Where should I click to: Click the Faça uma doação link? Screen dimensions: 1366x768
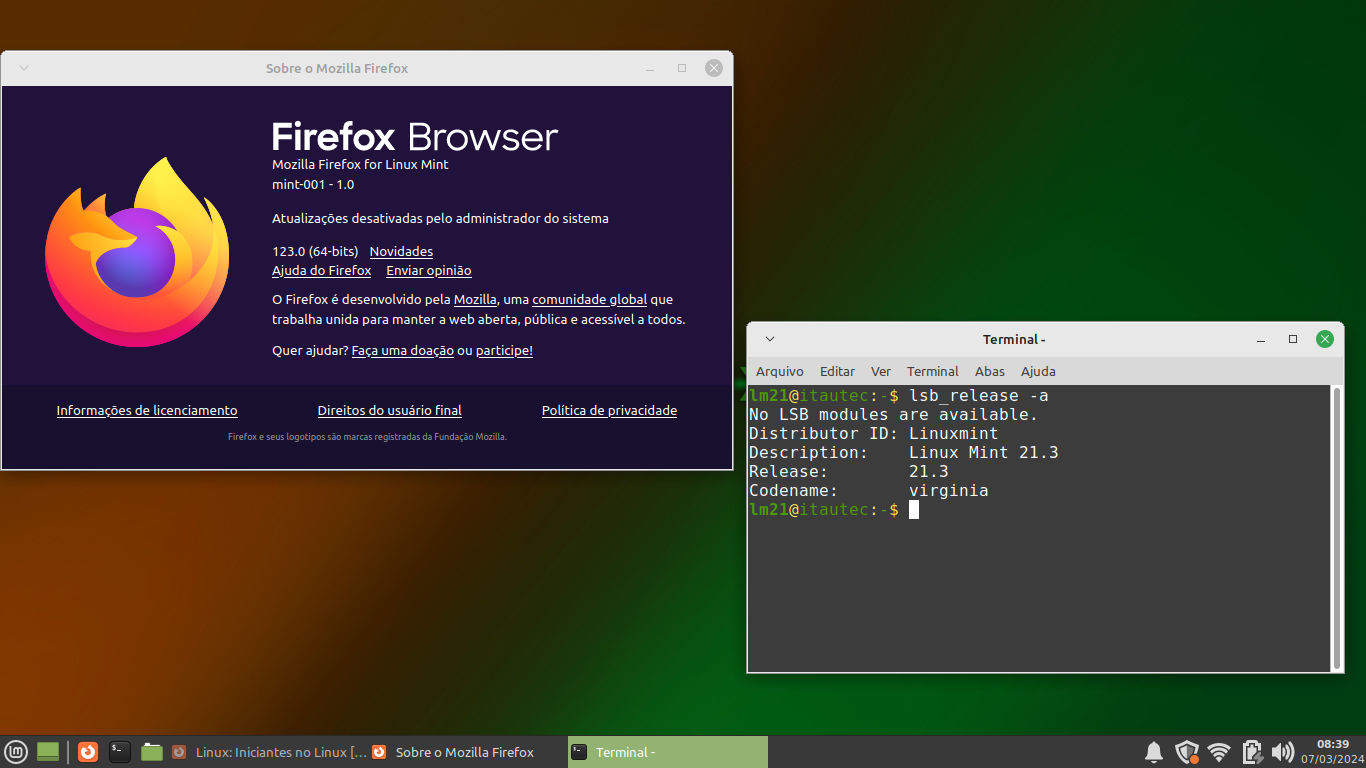click(402, 351)
